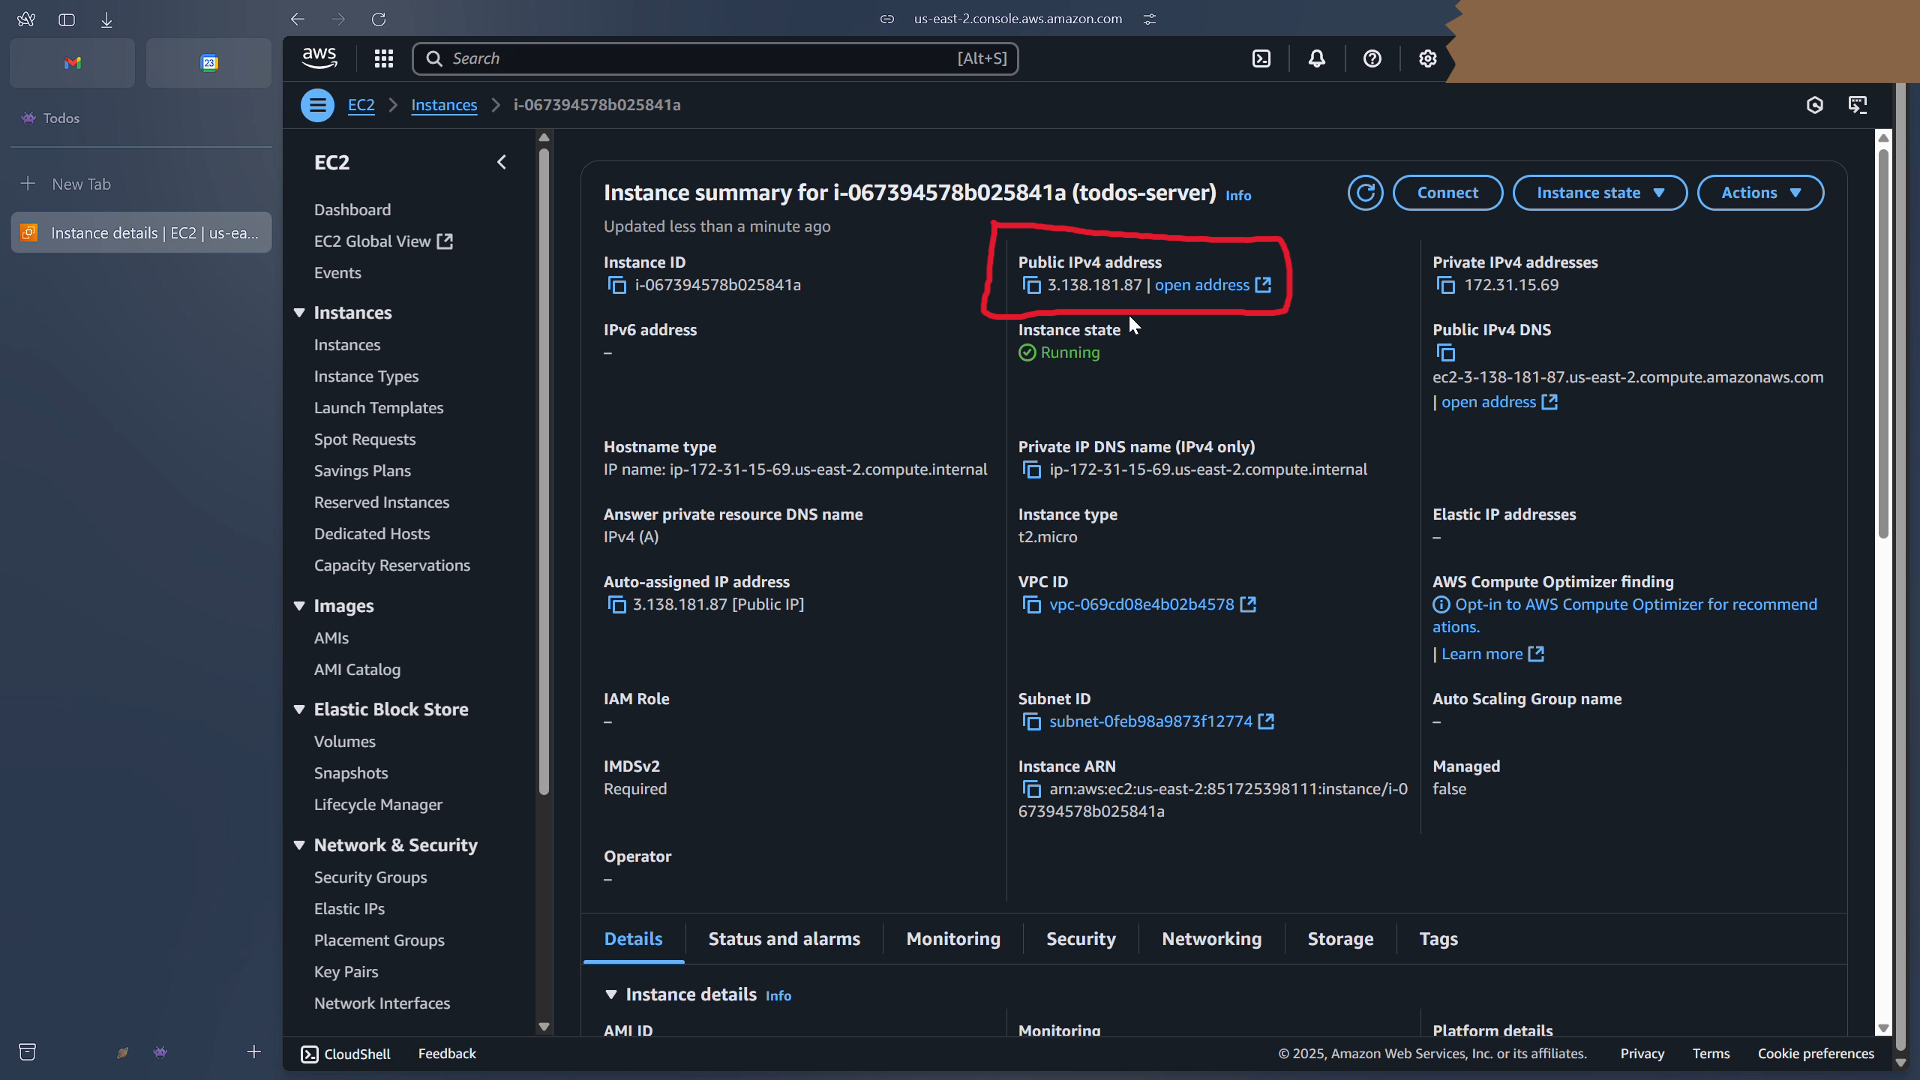Collapse the Elastic Block Store section

299,709
